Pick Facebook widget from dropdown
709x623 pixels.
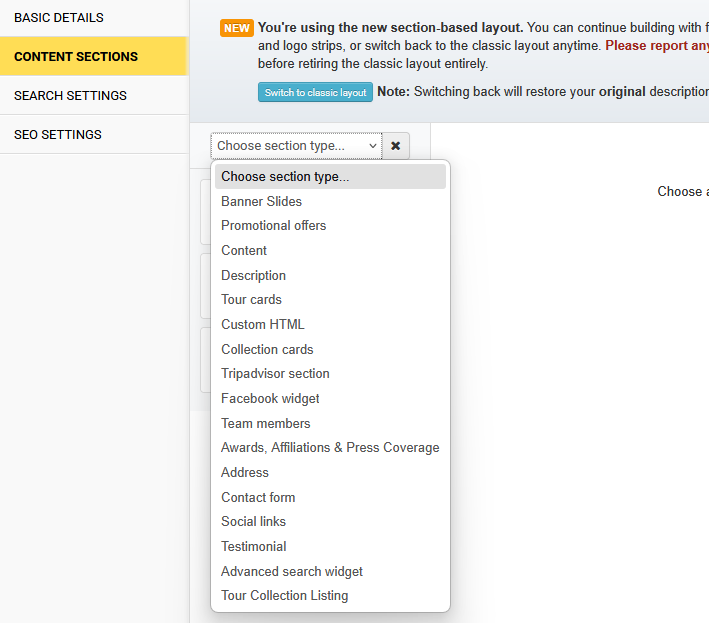[x=270, y=398]
